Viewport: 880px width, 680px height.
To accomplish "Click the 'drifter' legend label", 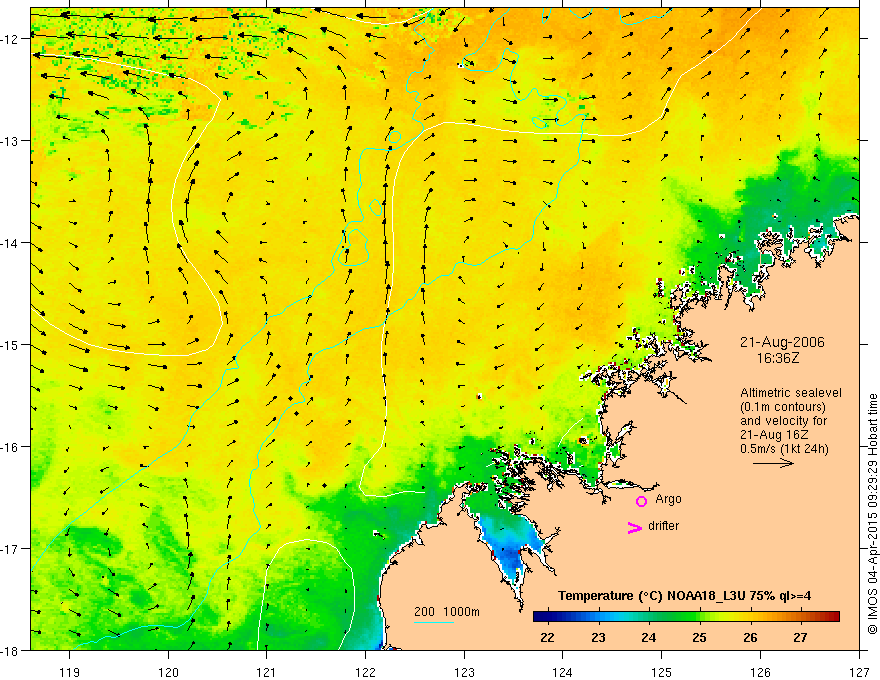I will [663, 526].
